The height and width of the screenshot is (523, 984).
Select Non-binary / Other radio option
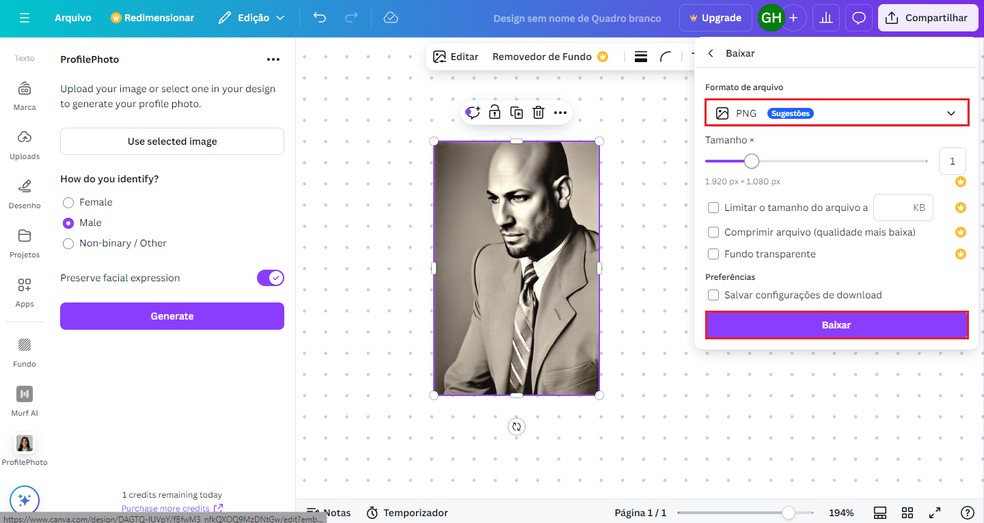click(68, 244)
